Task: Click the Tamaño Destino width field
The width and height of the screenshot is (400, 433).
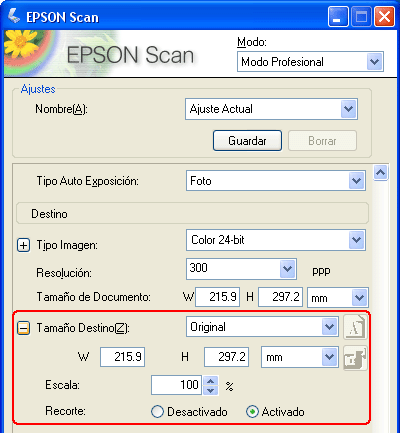Action: click(122, 357)
